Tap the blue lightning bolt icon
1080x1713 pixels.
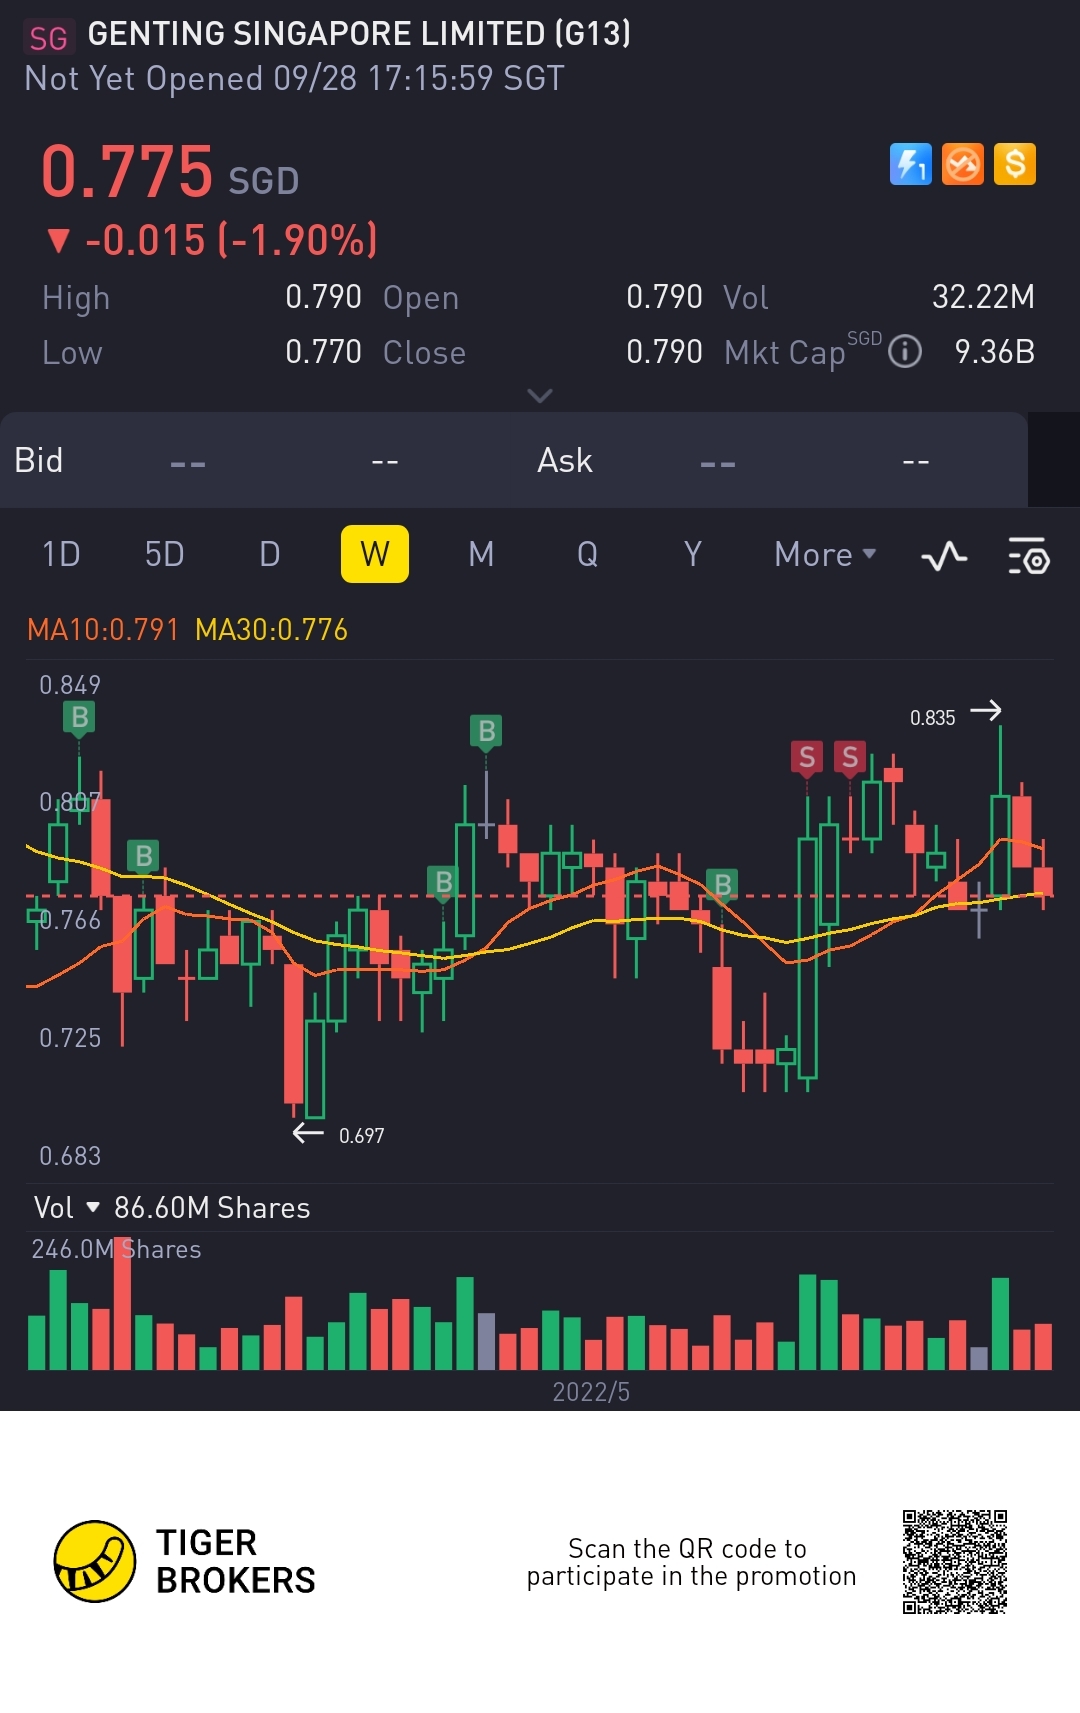coord(910,165)
